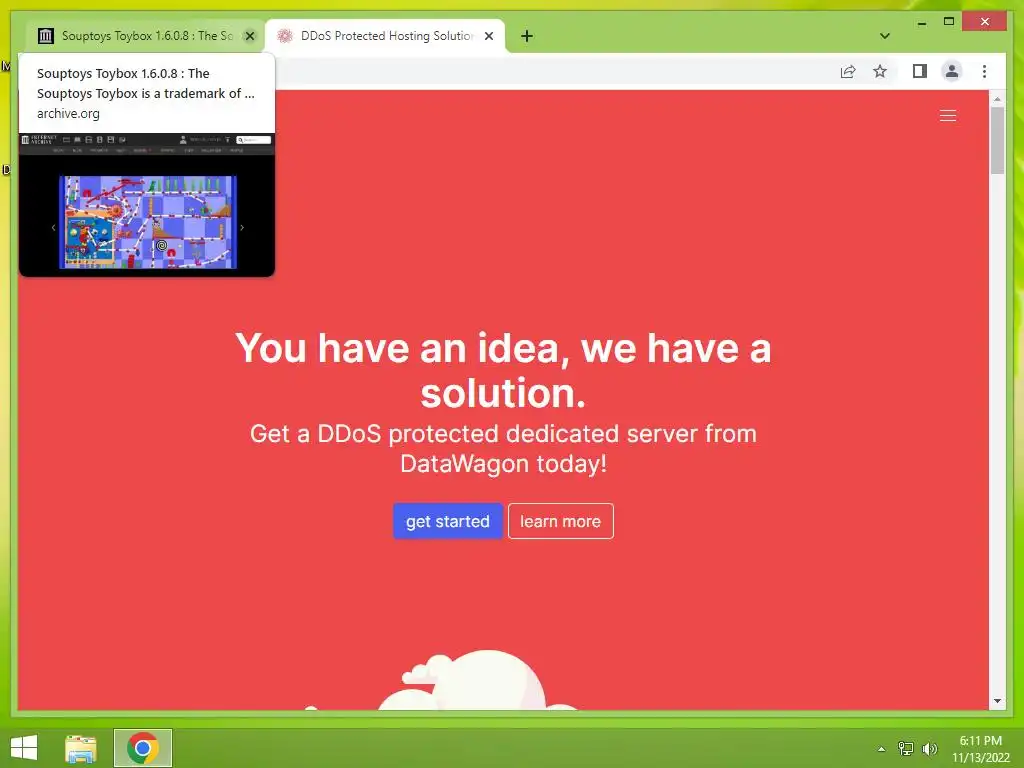Select the DDoS Protected Hosting Solution tab
The image size is (1024, 768).
click(x=387, y=36)
